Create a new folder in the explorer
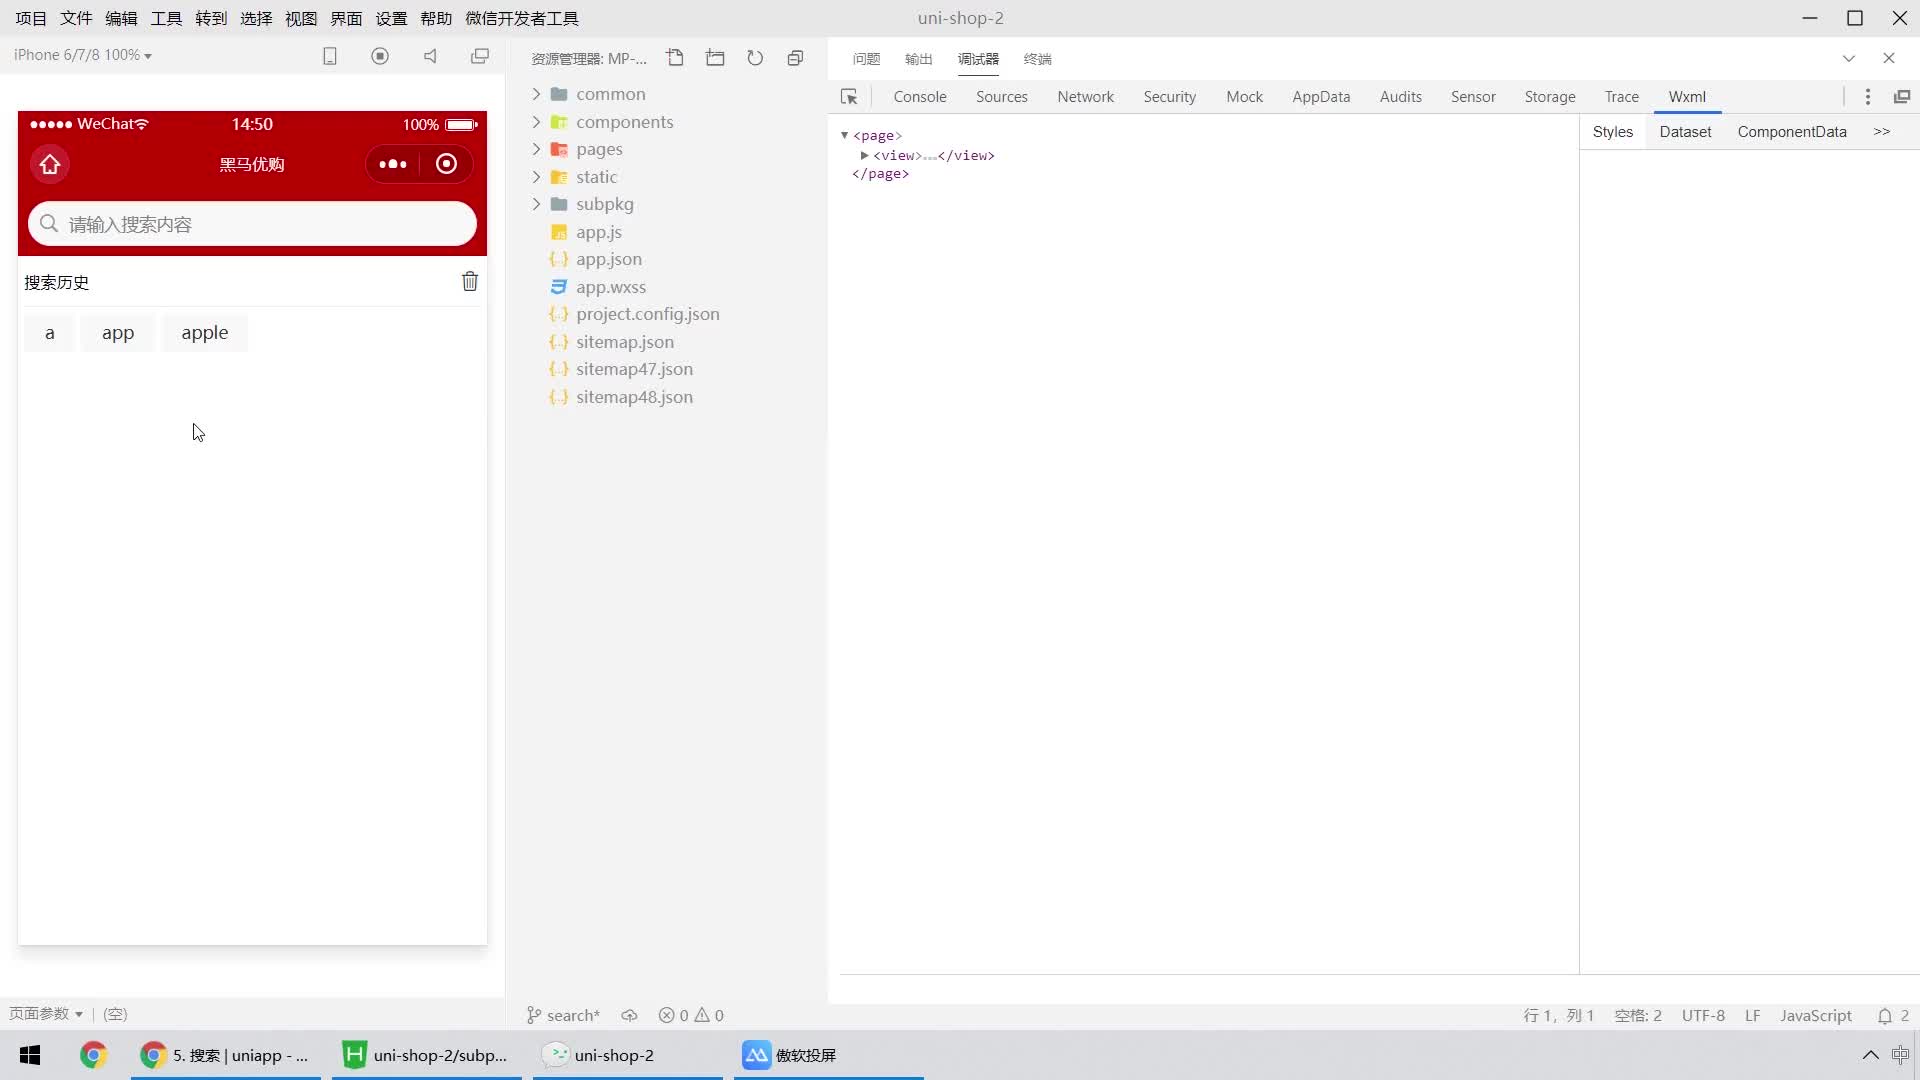Image resolution: width=1920 pixels, height=1080 pixels. (x=715, y=58)
